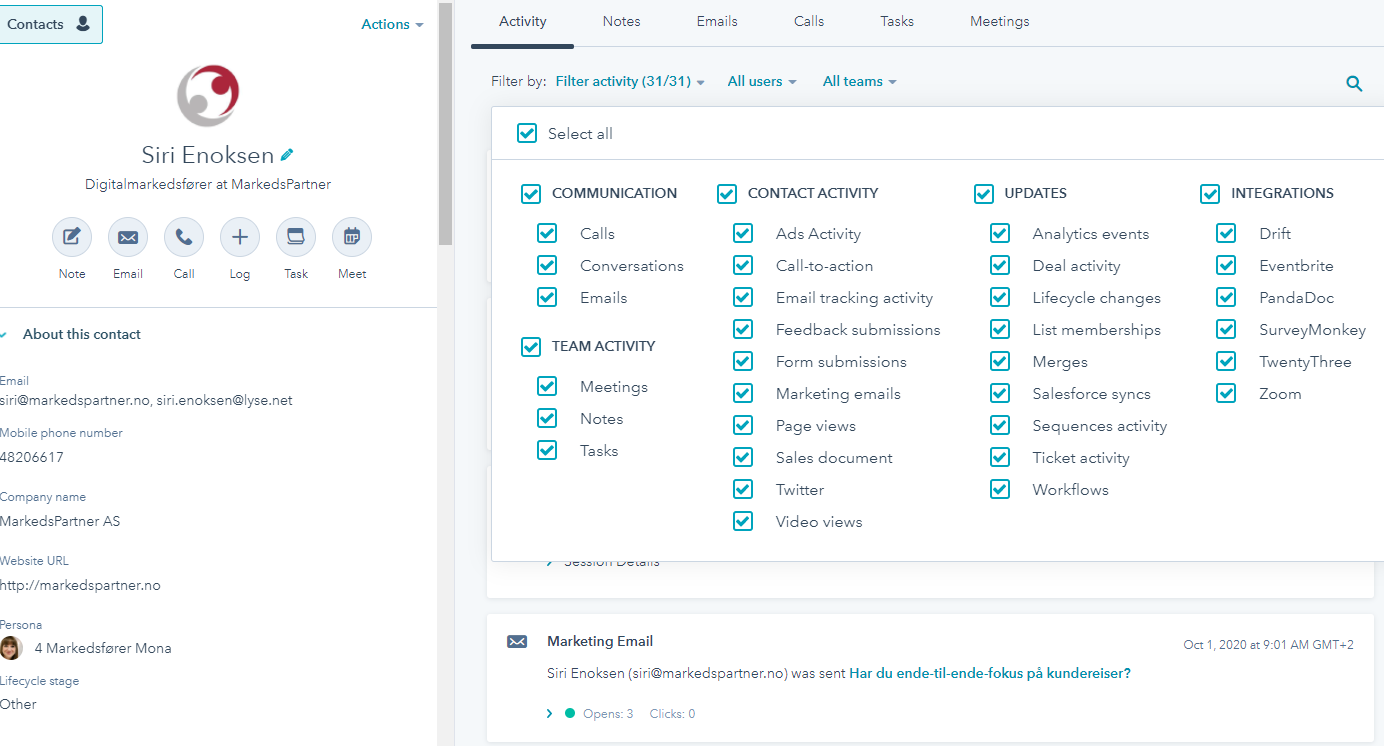Open the Filter activity (31/31) dropdown
Image resolution: width=1384 pixels, height=746 pixels.
pyautogui.click(x=630, y=81)
